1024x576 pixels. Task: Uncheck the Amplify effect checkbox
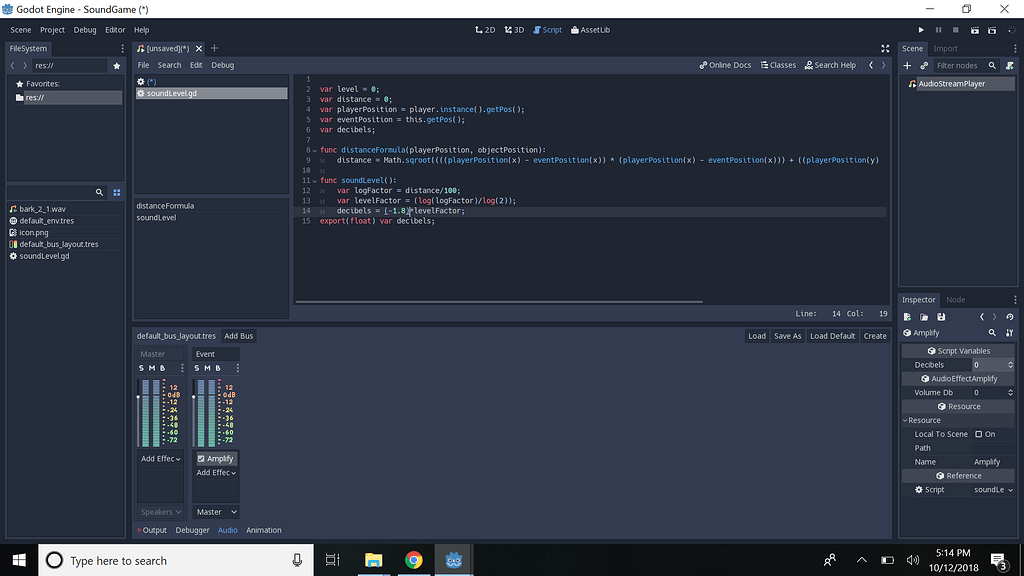(201, 459)
